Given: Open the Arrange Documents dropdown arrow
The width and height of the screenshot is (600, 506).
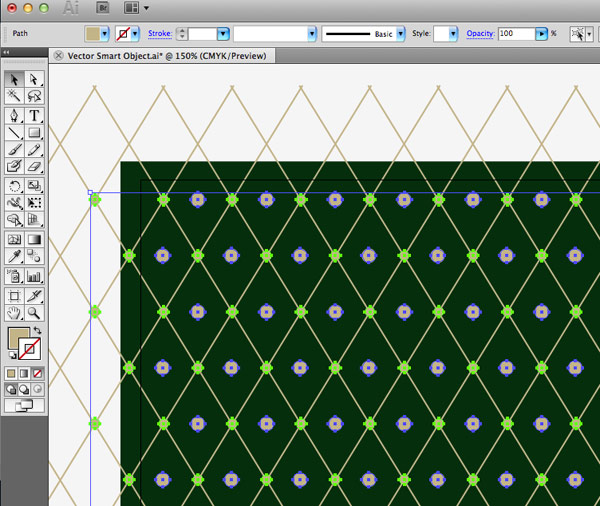Looking at the screenshot, I should coord(146,8).
